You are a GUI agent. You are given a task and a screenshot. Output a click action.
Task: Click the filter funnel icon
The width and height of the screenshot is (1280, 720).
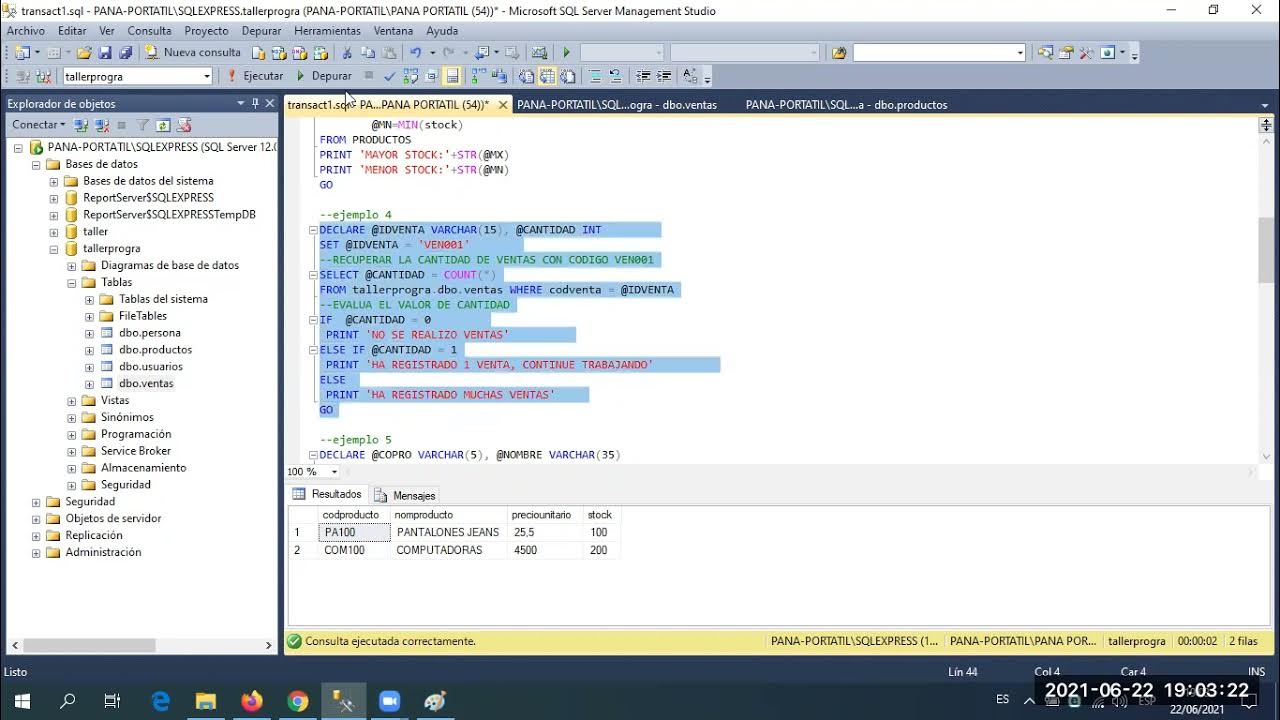[x=142, y=125]
